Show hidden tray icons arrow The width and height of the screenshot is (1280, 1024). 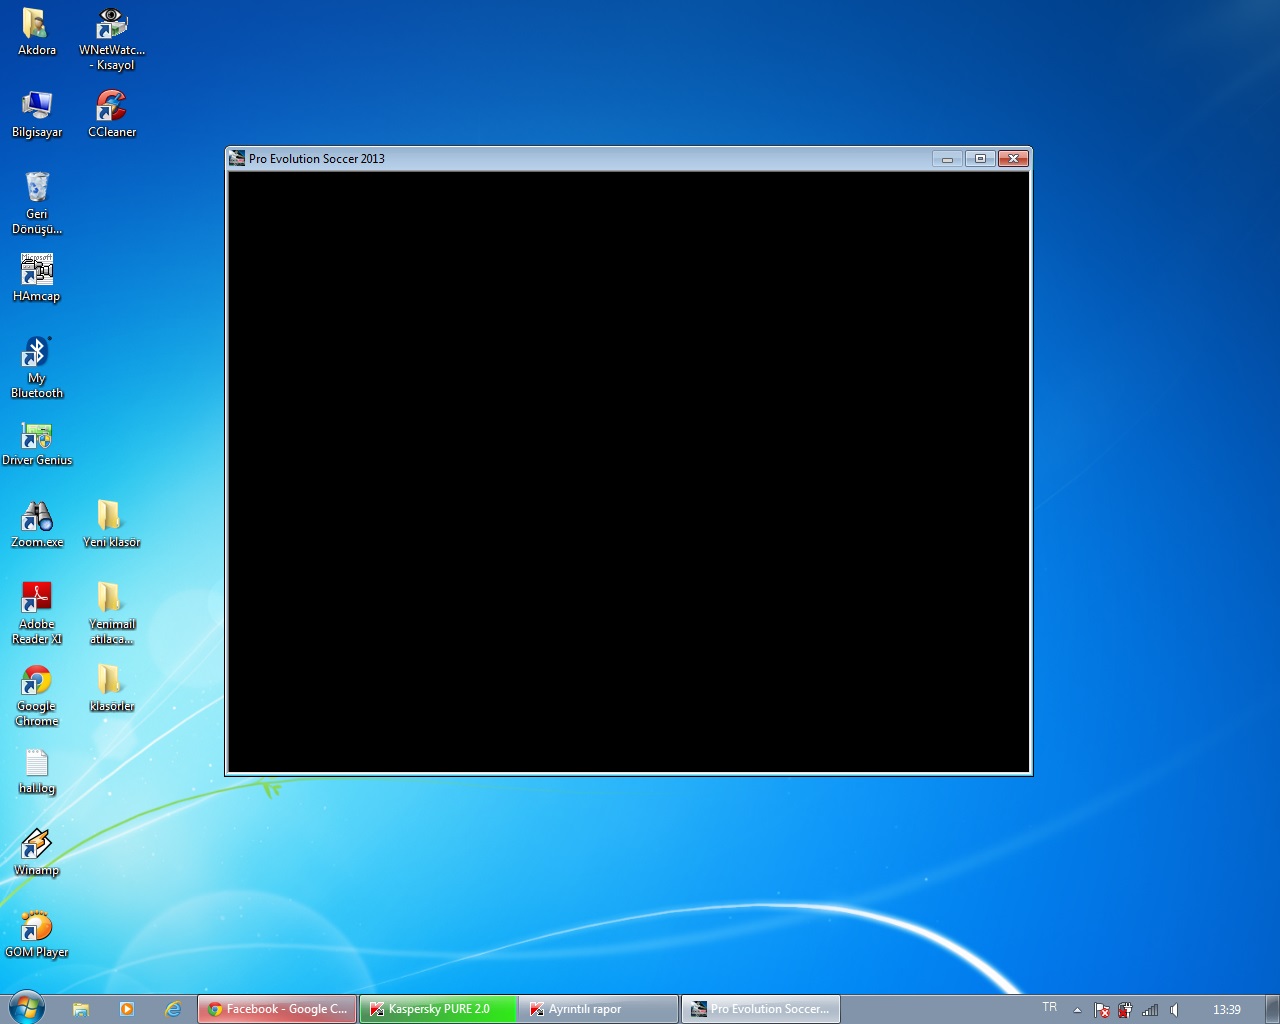pyautogui.click(x=1077, y=1010)
